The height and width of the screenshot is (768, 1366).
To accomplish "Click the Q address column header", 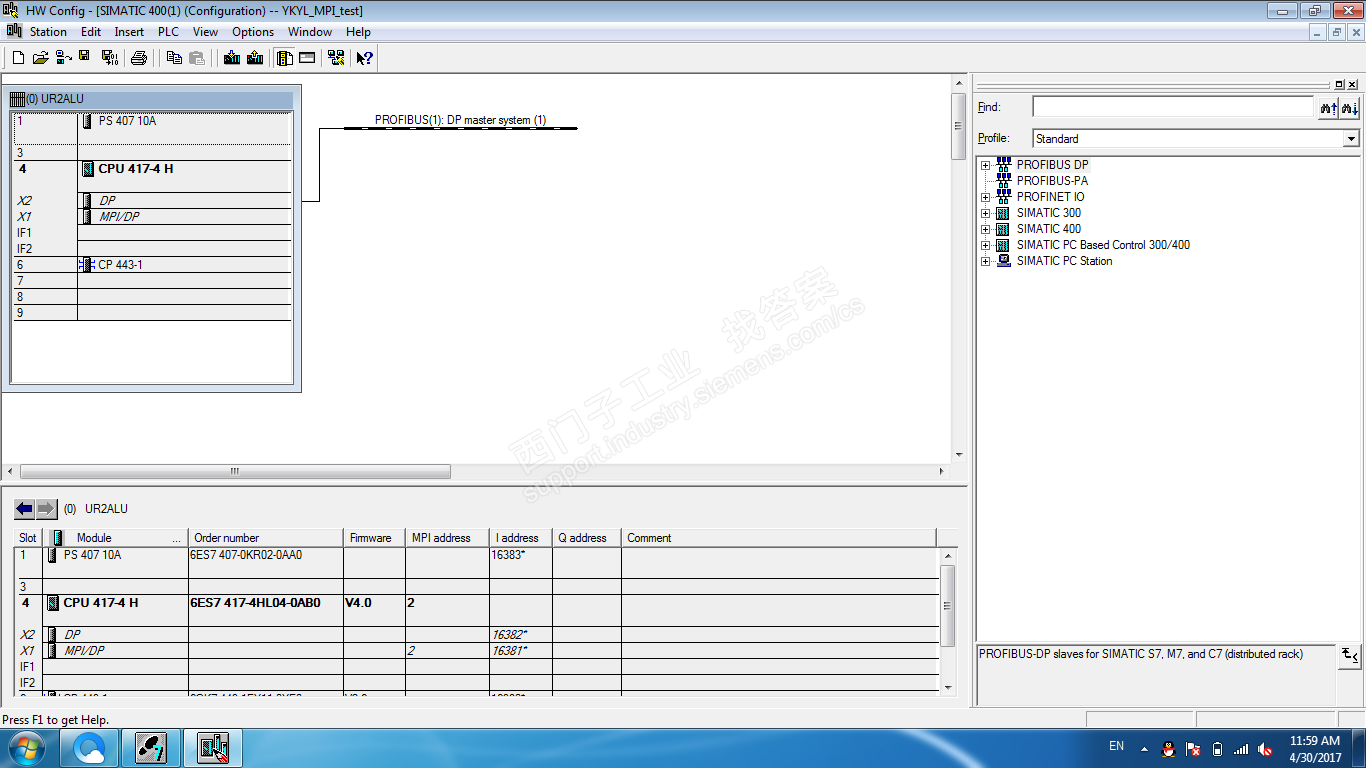I will [587, 538].
